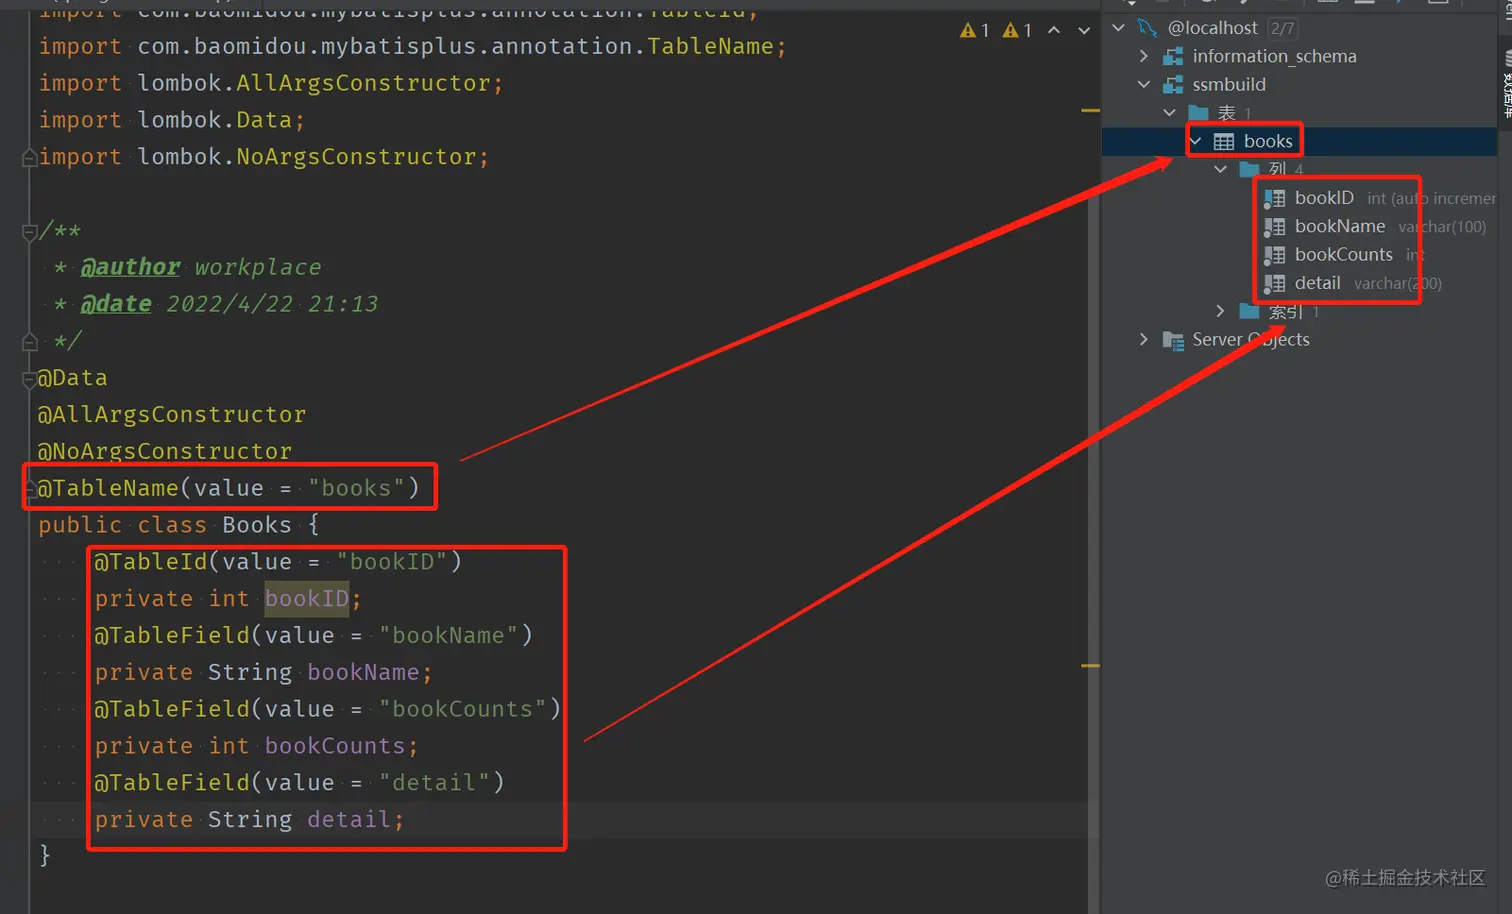Viewport: 1512px width, 914px height.
Task: Click the detail column icon
Action: (1274, 283)
